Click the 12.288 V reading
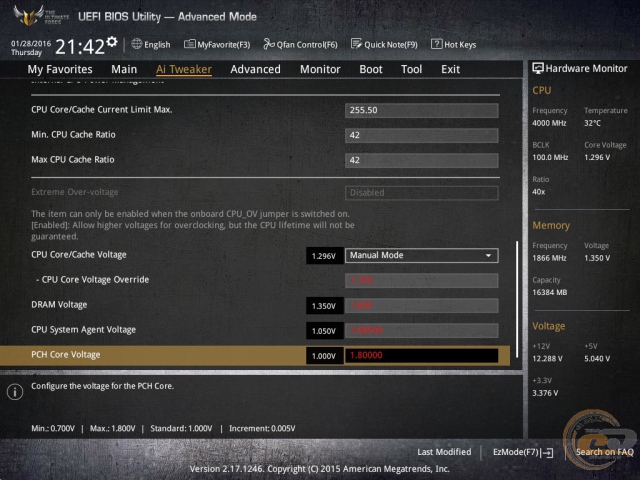This screenshot has height=480, width=640. 547,359
